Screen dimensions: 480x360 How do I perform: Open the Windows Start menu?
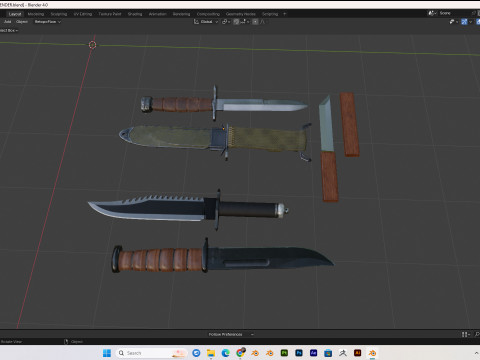pos(107,353)
